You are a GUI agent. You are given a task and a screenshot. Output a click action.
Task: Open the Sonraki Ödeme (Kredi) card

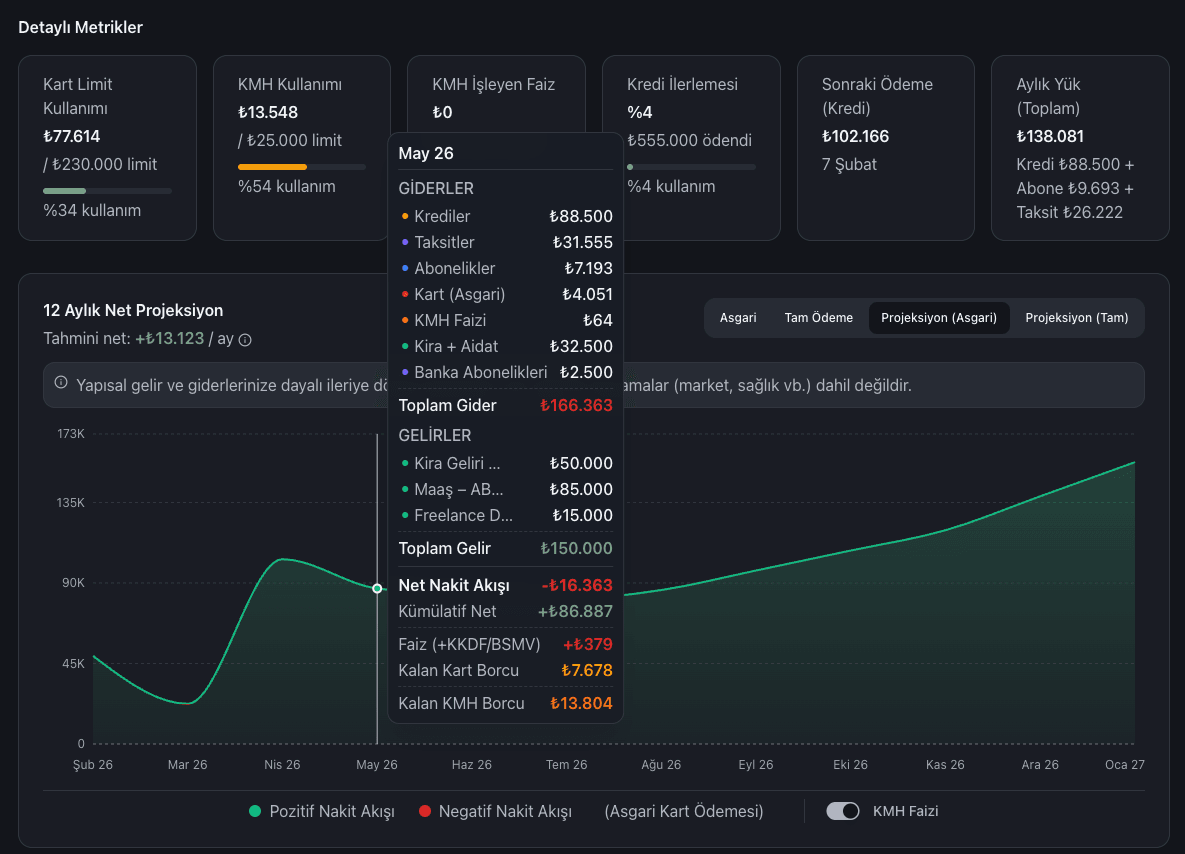click(x=885, y=148)
